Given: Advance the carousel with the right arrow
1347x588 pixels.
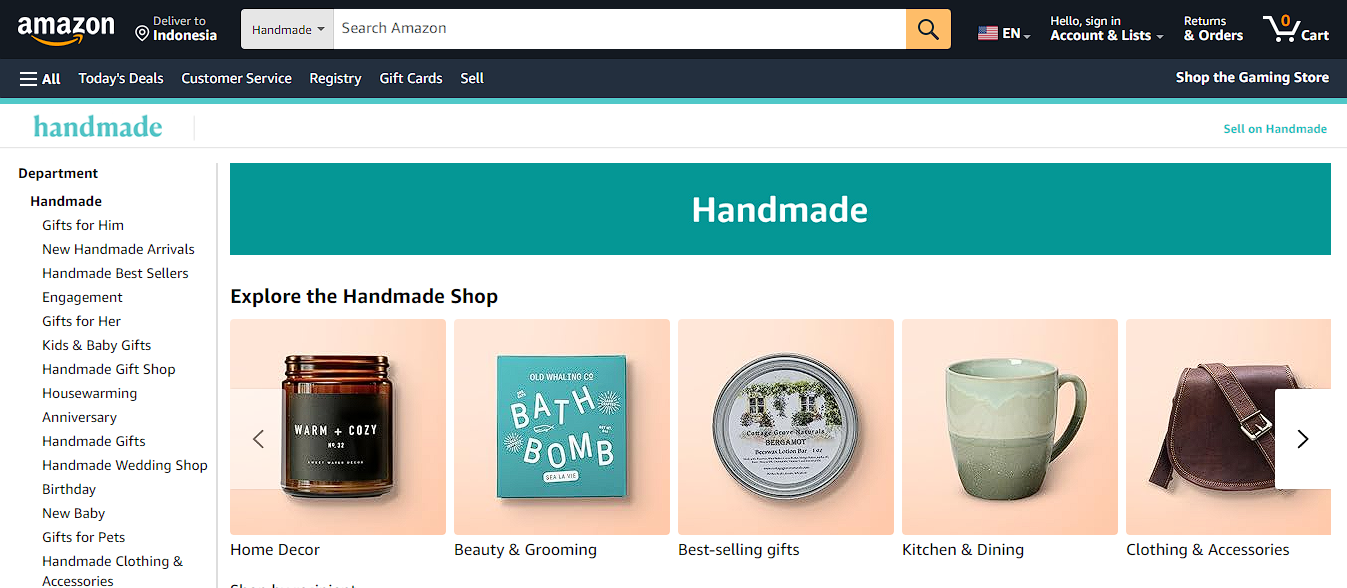Looking at the screenshot, I should pos(1302,439).
